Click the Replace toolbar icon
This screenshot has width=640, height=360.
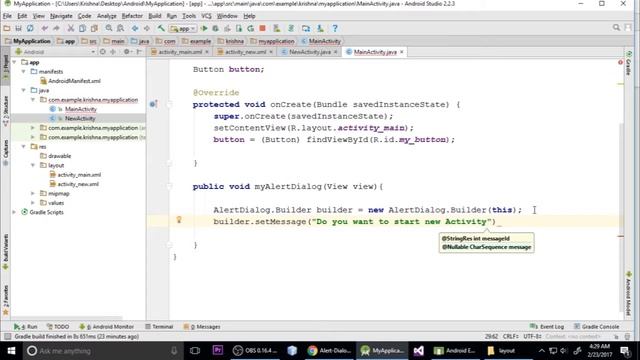(120, 28)
